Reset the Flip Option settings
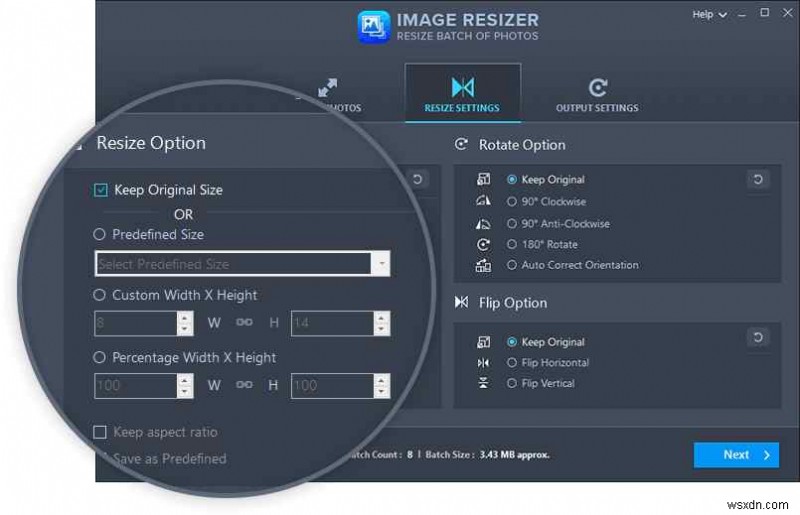The image size is (800, 515). tap(758, 337)
